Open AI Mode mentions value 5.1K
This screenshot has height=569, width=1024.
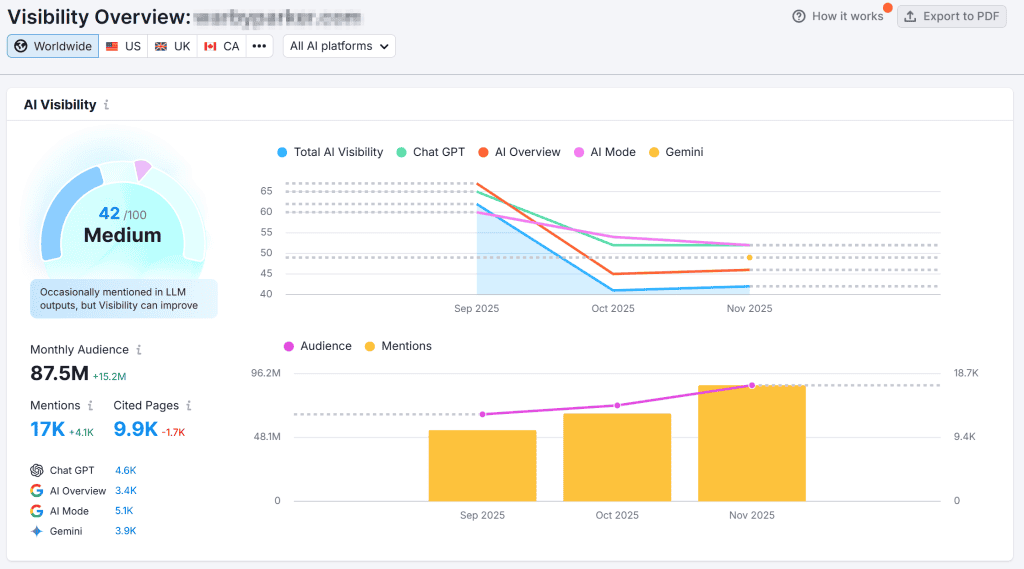tap(124, 511)
